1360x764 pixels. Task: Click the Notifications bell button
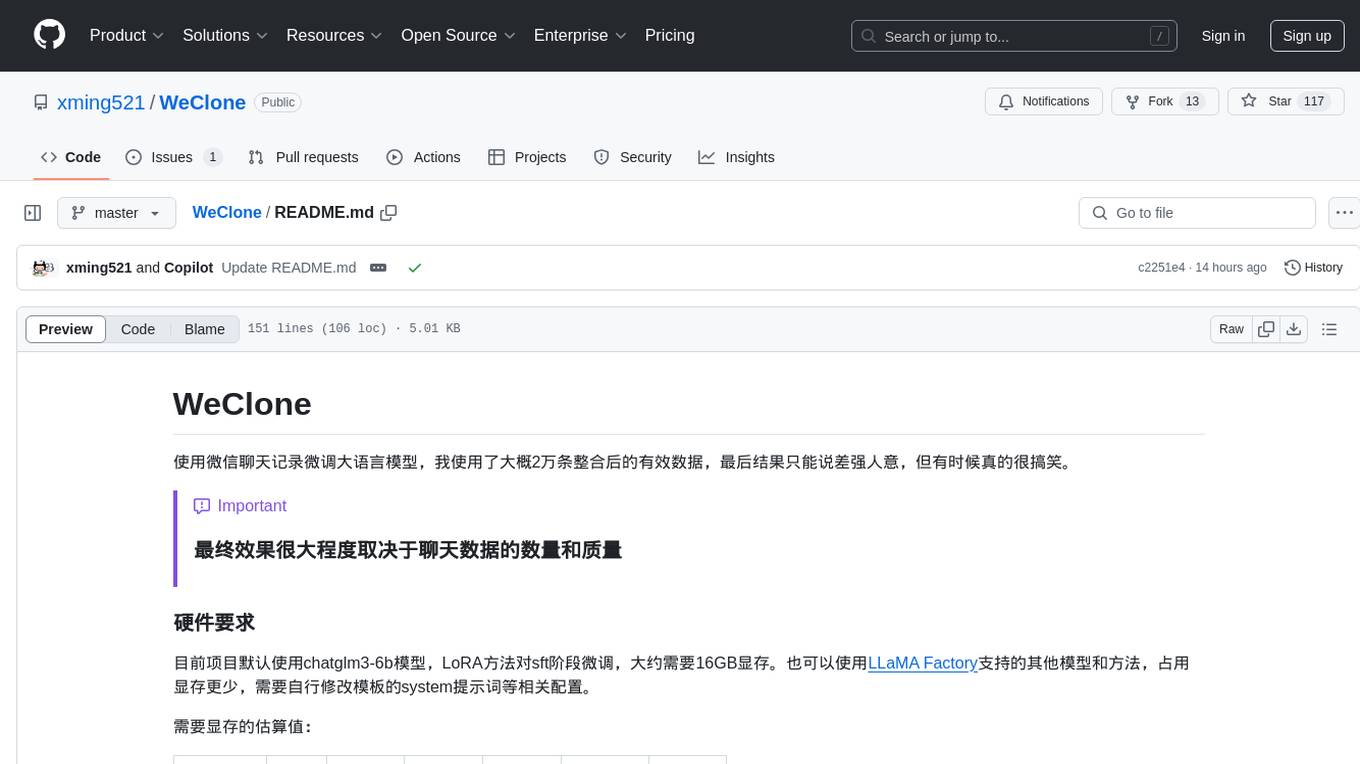[1044, 102]
